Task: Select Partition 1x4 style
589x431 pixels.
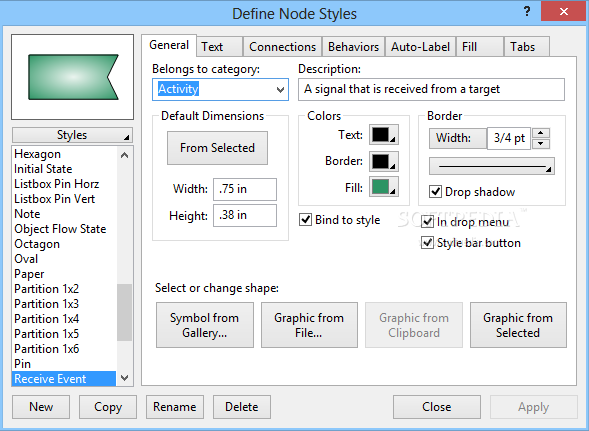Action: tap(64, 319)
